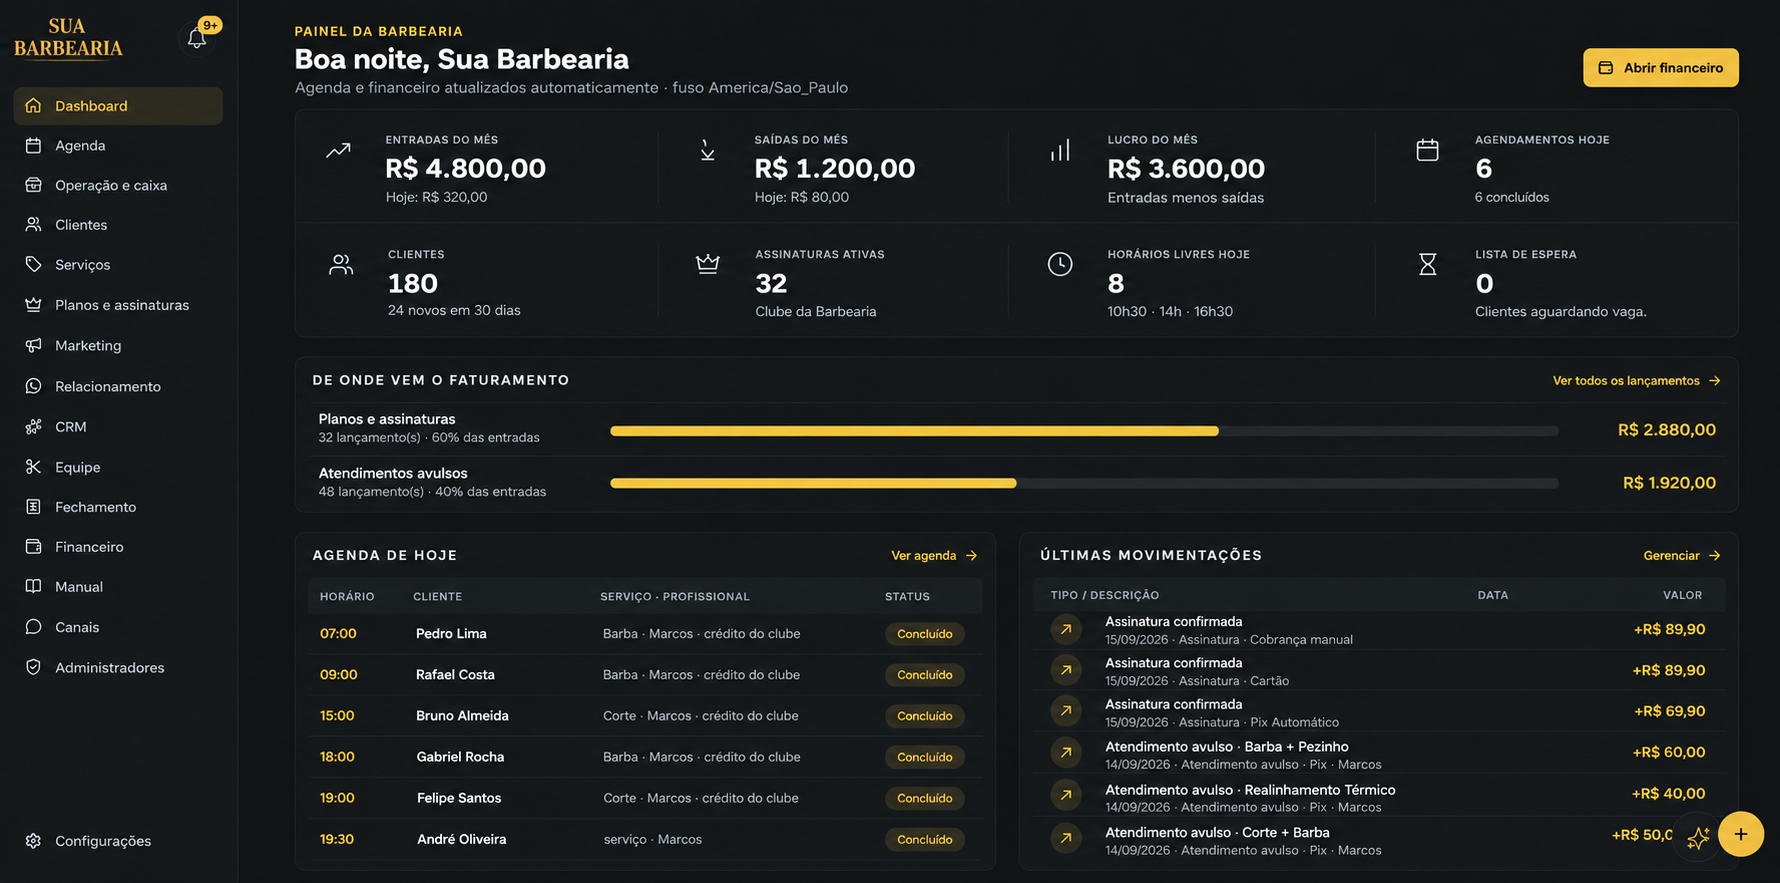This screenshot has width=1780, height=883.
Task: Open Fechamento in sidebar
Action: 118,507
